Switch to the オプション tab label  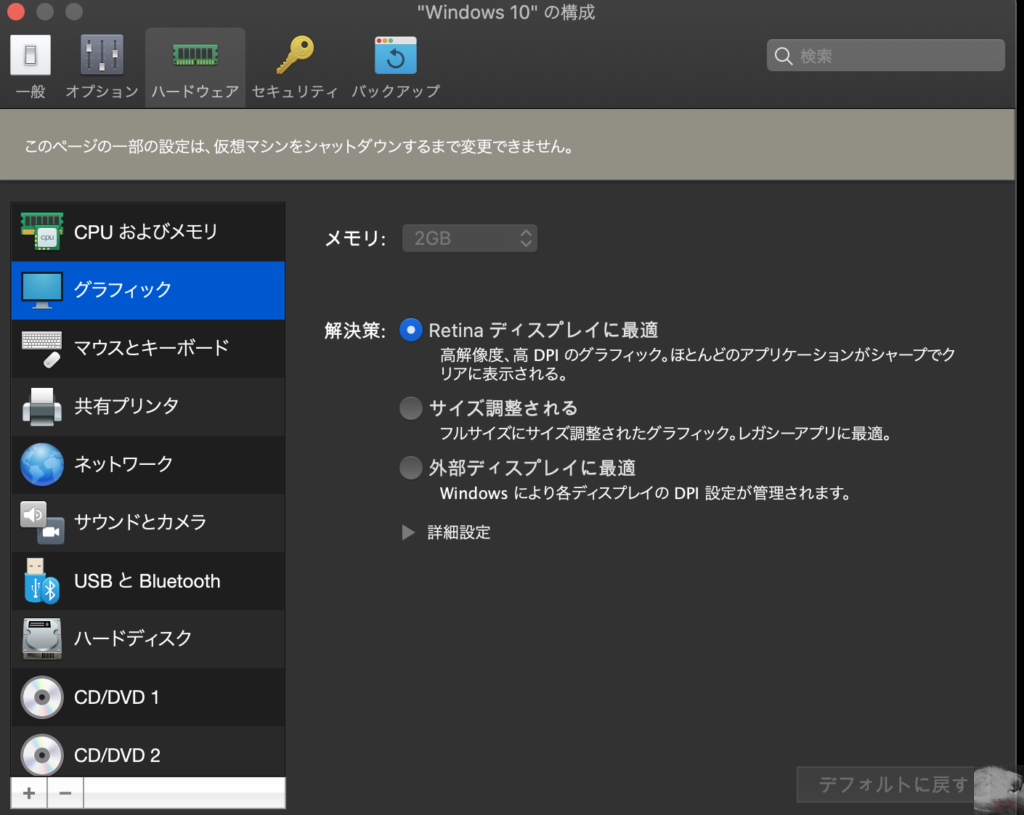coord(102,91)
